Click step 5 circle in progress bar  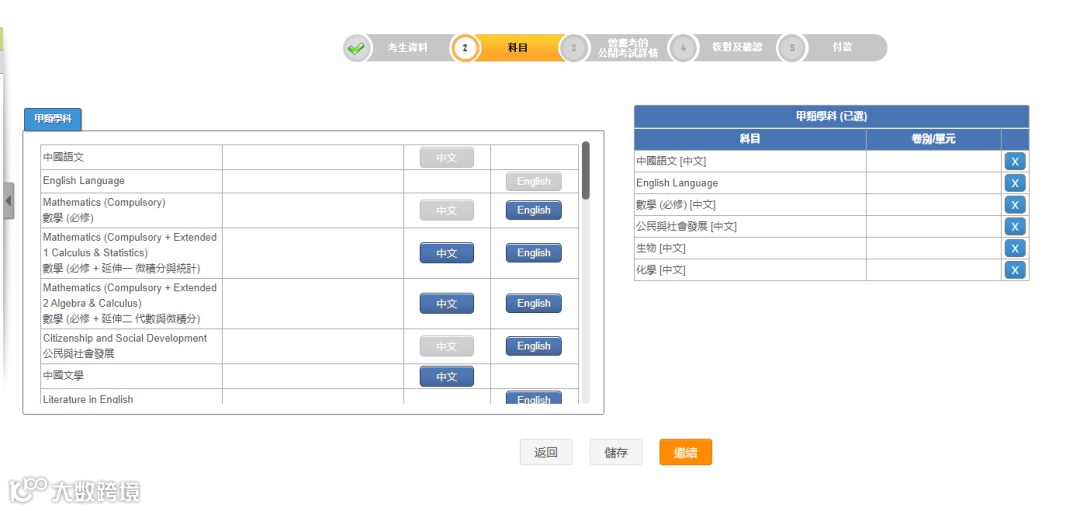792,48
